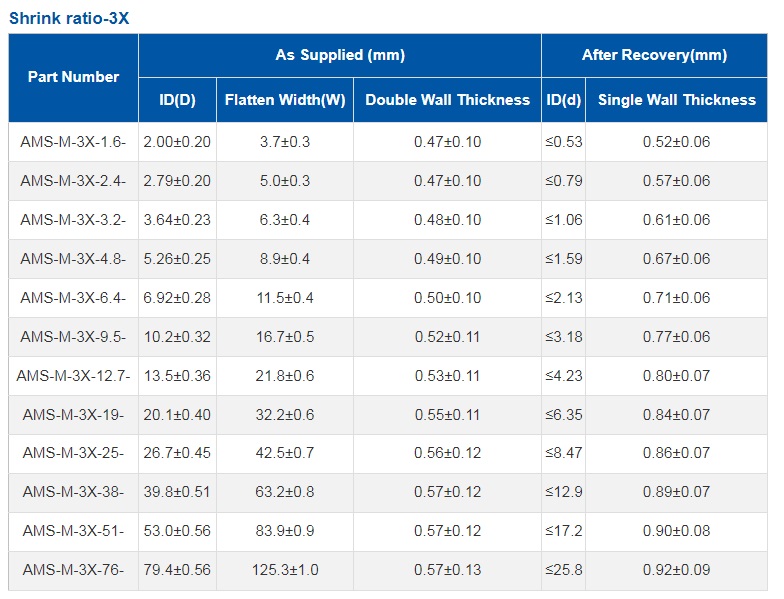The height and width of the screenshot is (599, 784).
Task: Click the Single Wall Thickness header
Action: 676,100
